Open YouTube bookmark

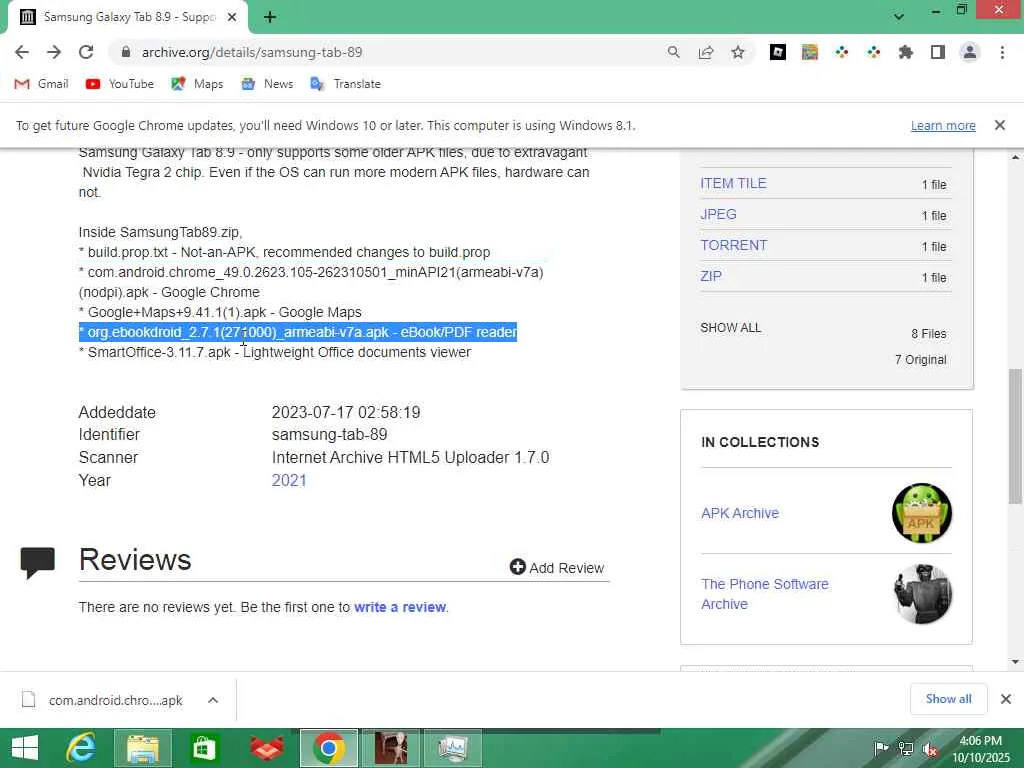pos(120,84)
